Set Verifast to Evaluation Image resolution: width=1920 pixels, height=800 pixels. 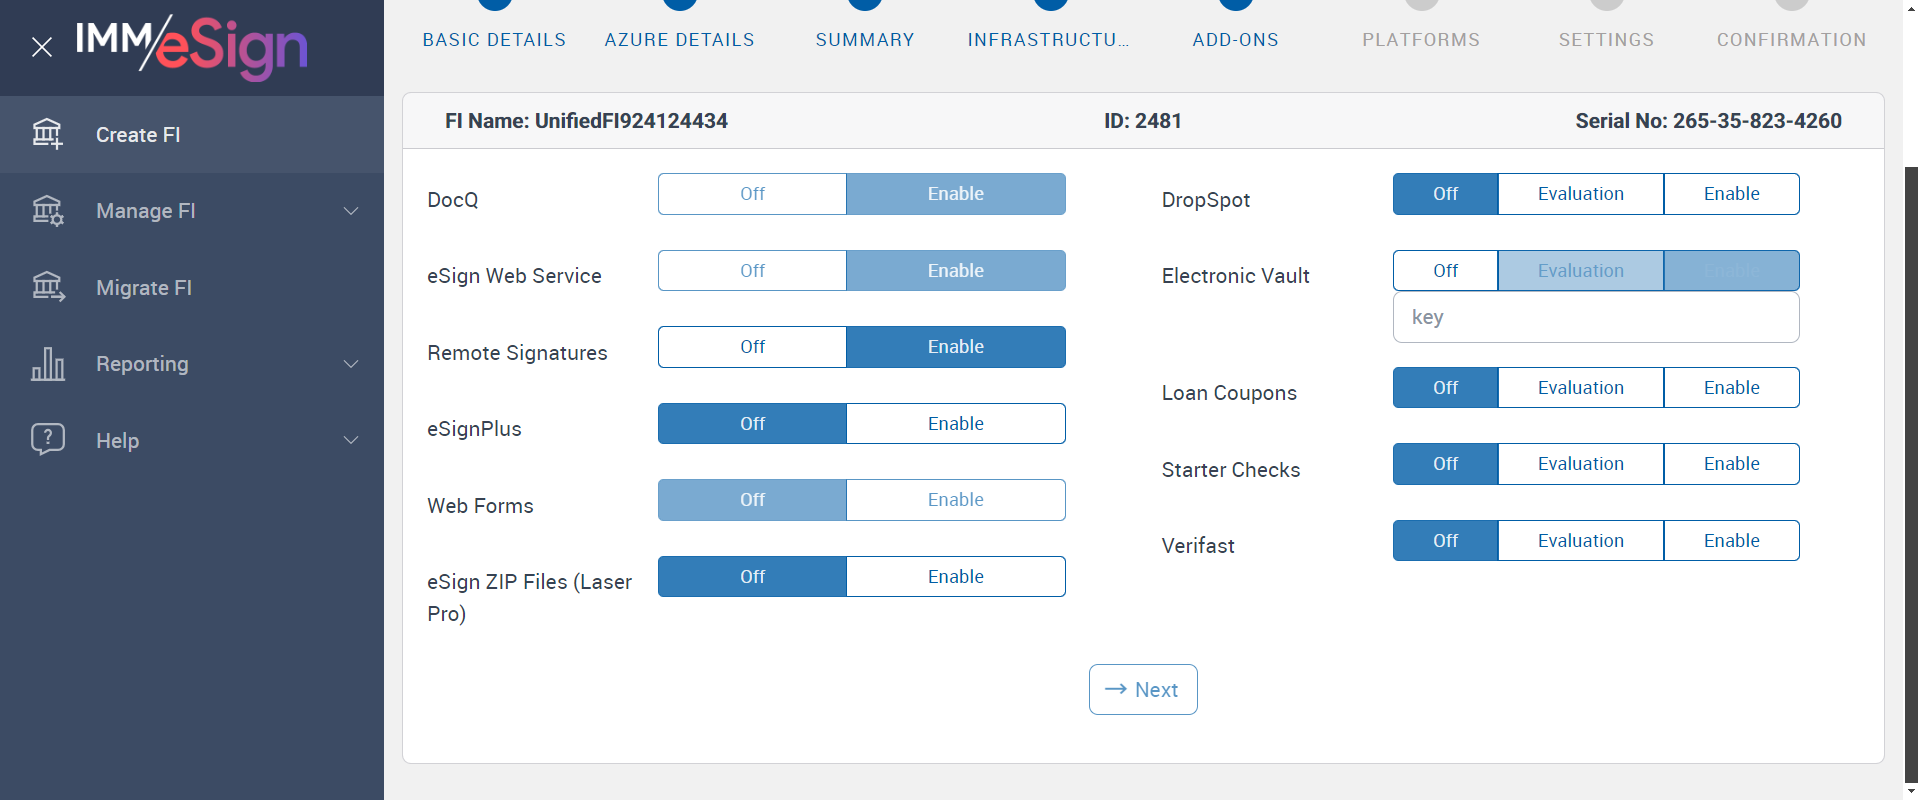[1581, 541]
